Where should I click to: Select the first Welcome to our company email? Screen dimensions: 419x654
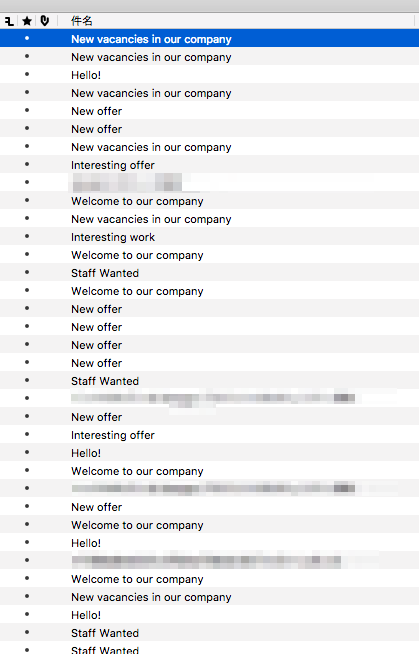209,201
